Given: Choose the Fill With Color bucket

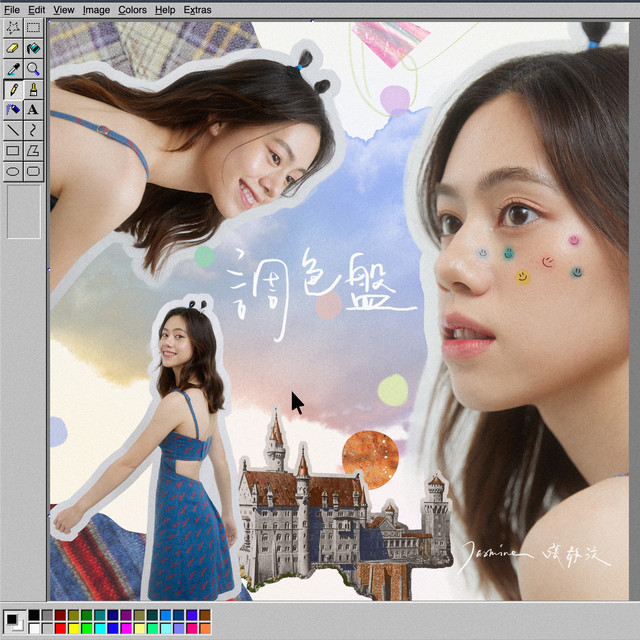Looking at the screenshot, I should (33, 48).
